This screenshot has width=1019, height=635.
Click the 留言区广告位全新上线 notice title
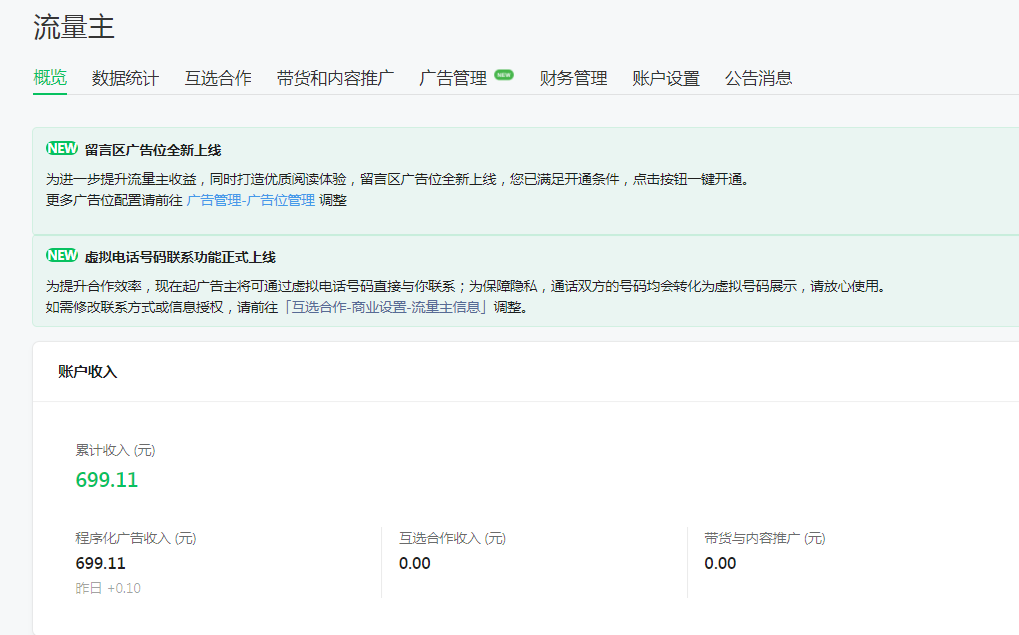153,150
